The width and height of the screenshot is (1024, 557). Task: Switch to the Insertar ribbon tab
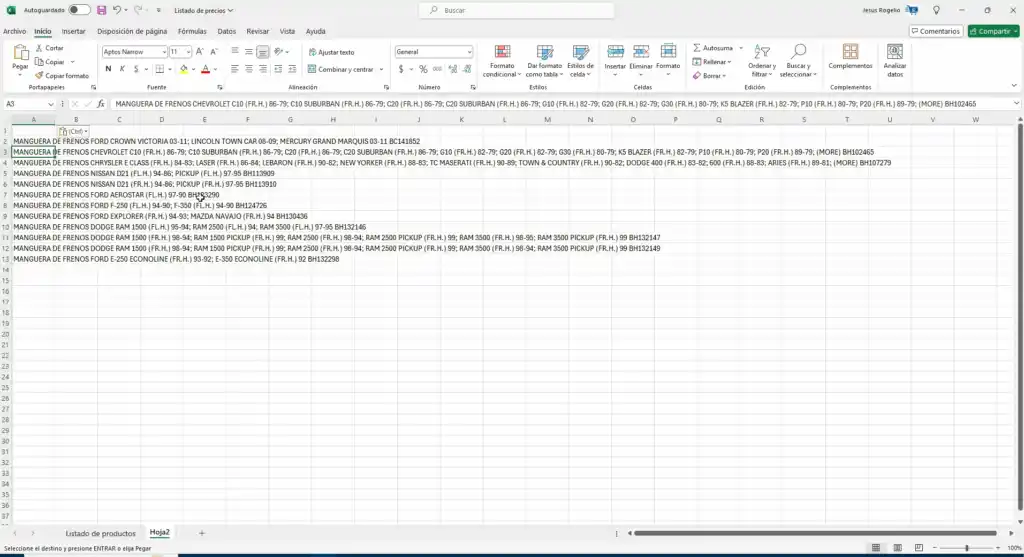[74, 31]
